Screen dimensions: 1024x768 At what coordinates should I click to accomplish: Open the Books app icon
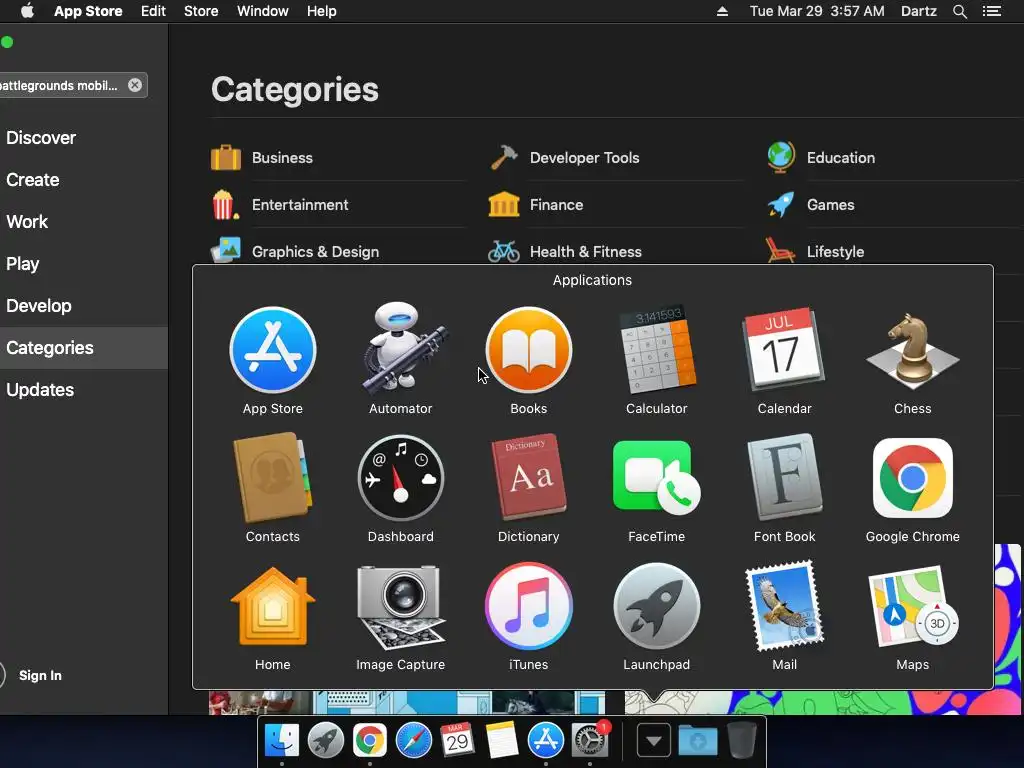point(528,350)
